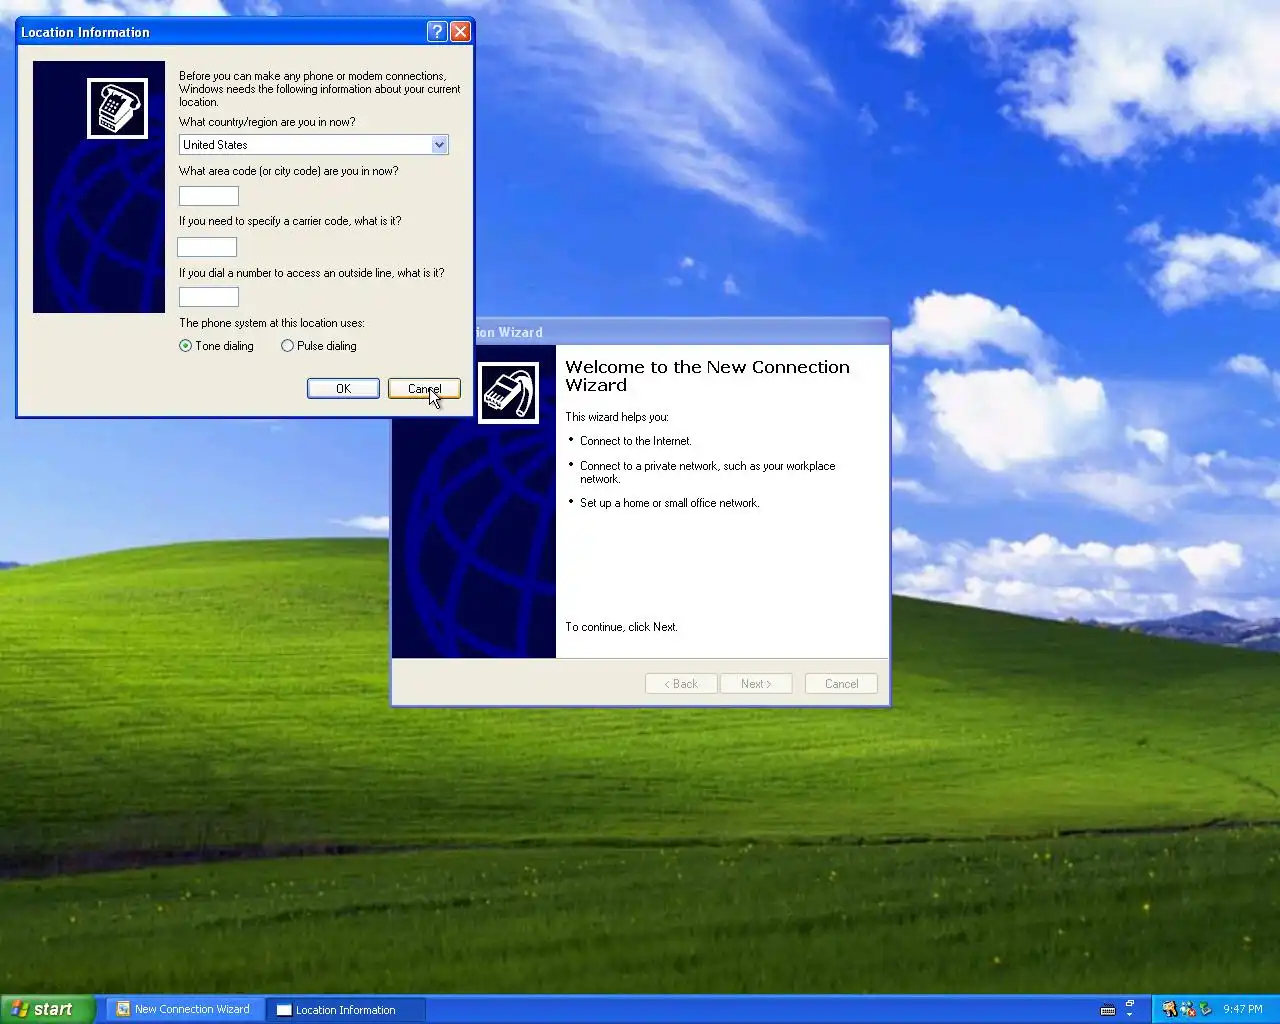Click the outside line number input field
1280x1024 pixels.
209,297
